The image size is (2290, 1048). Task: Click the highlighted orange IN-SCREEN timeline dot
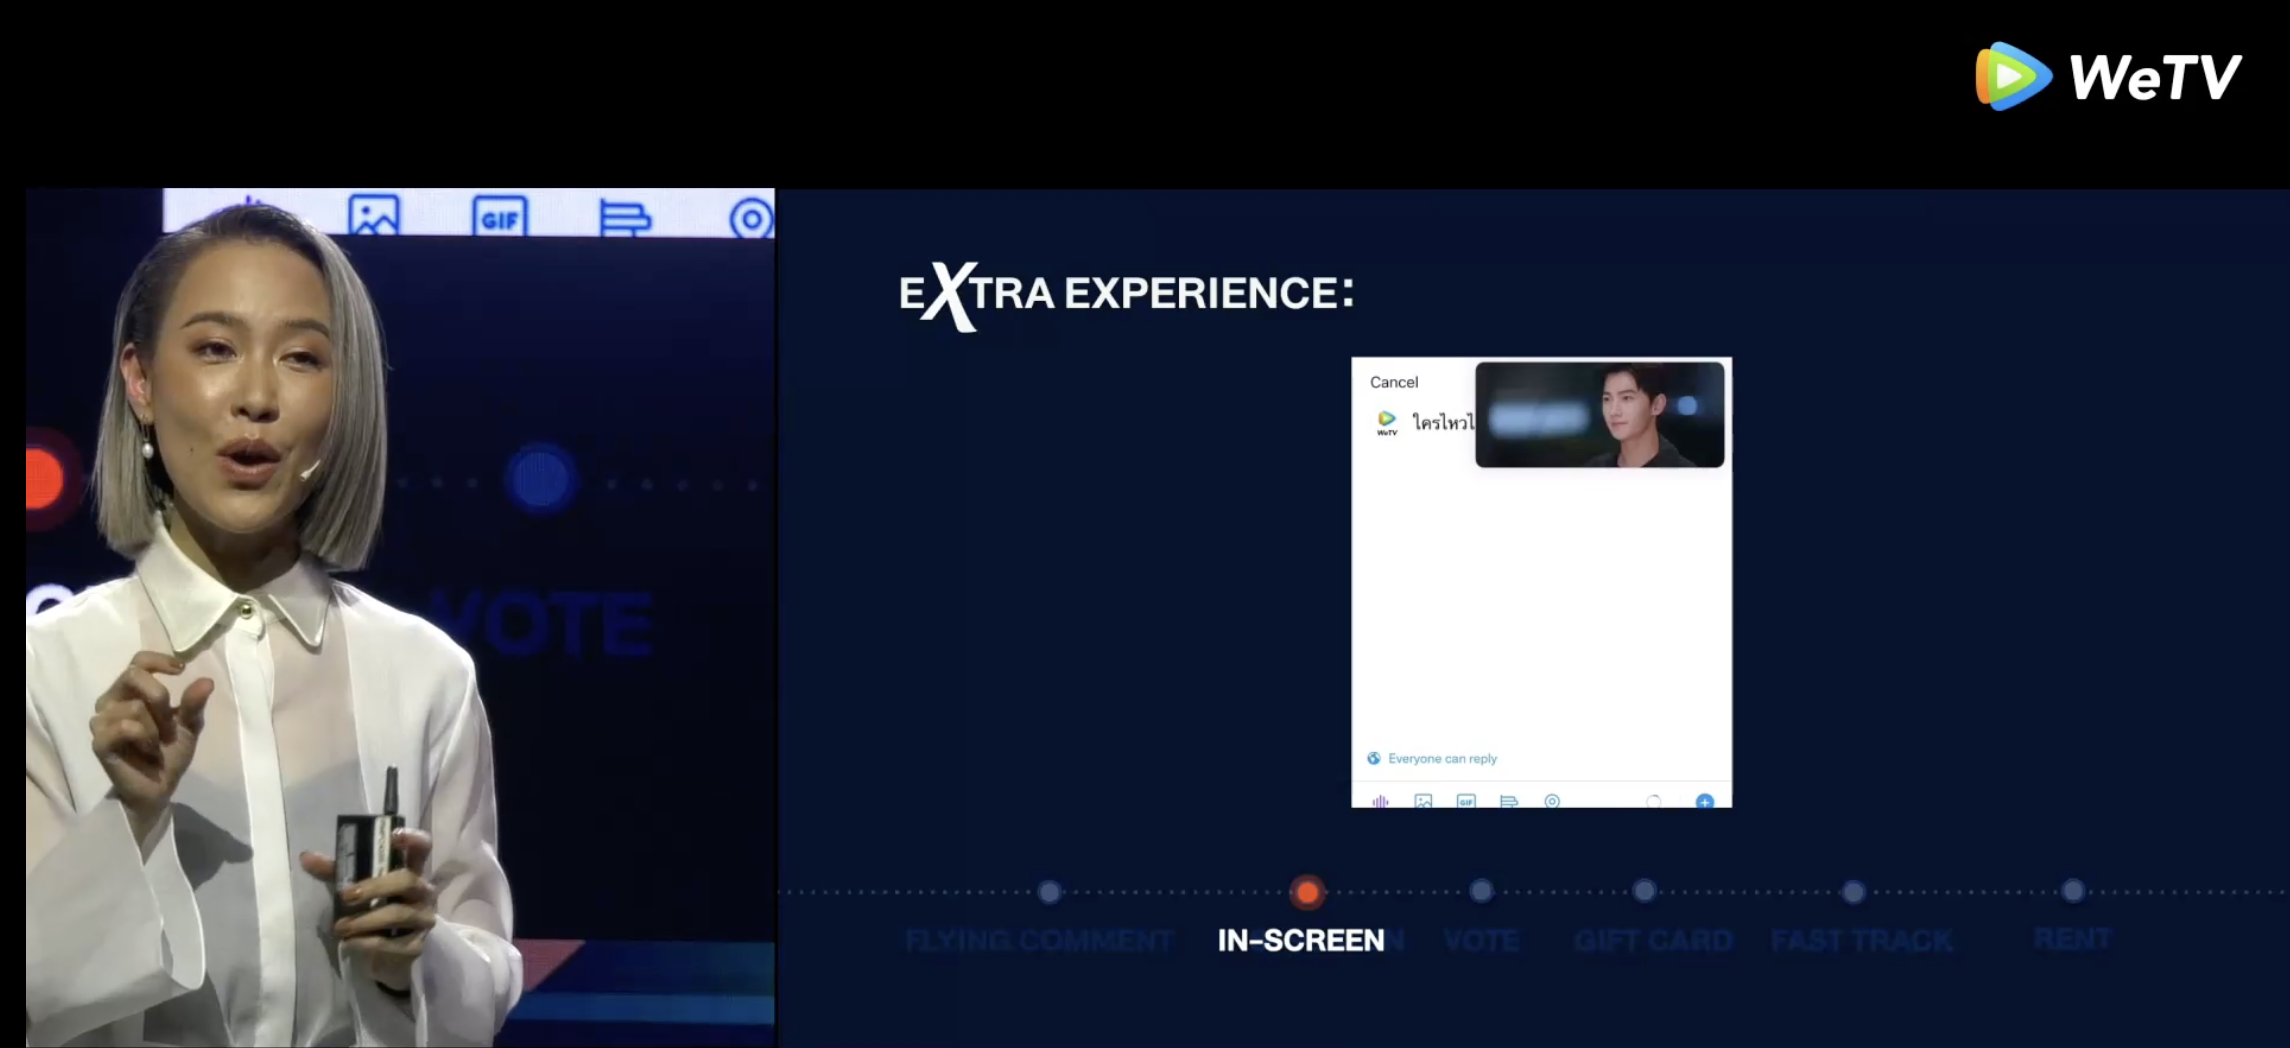tap(1307, 892)
